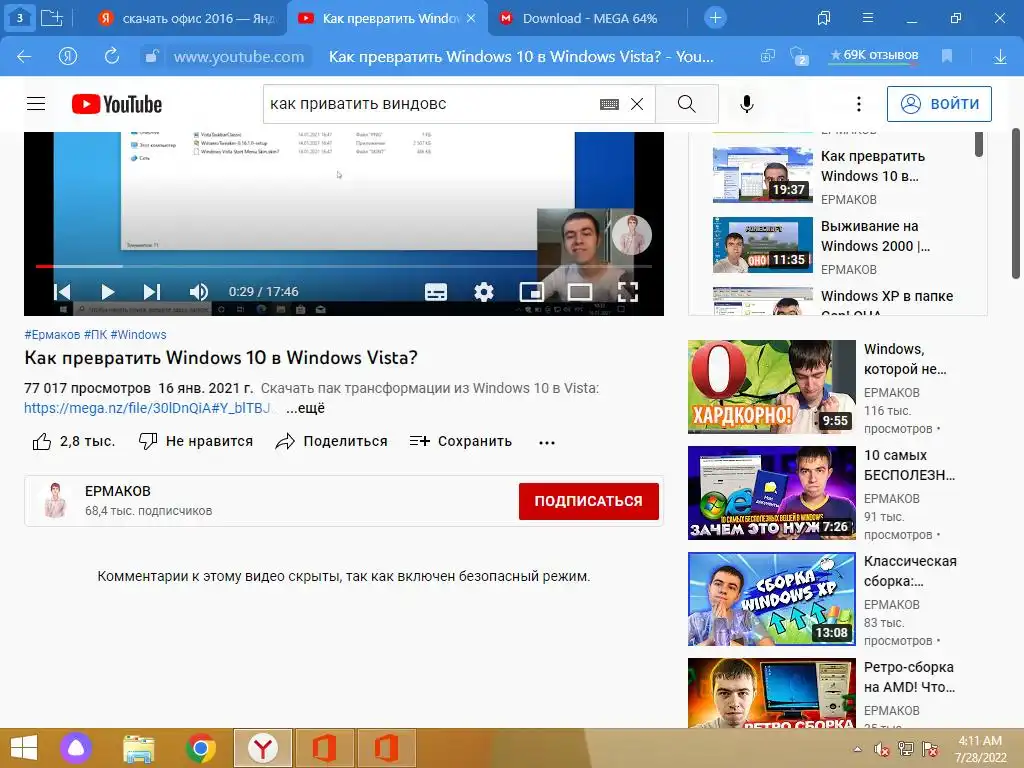This screenshot has height=768, width=1024.
Task: Skip to previous video in player
Action: pyautogui.click(x=62, y=291)
